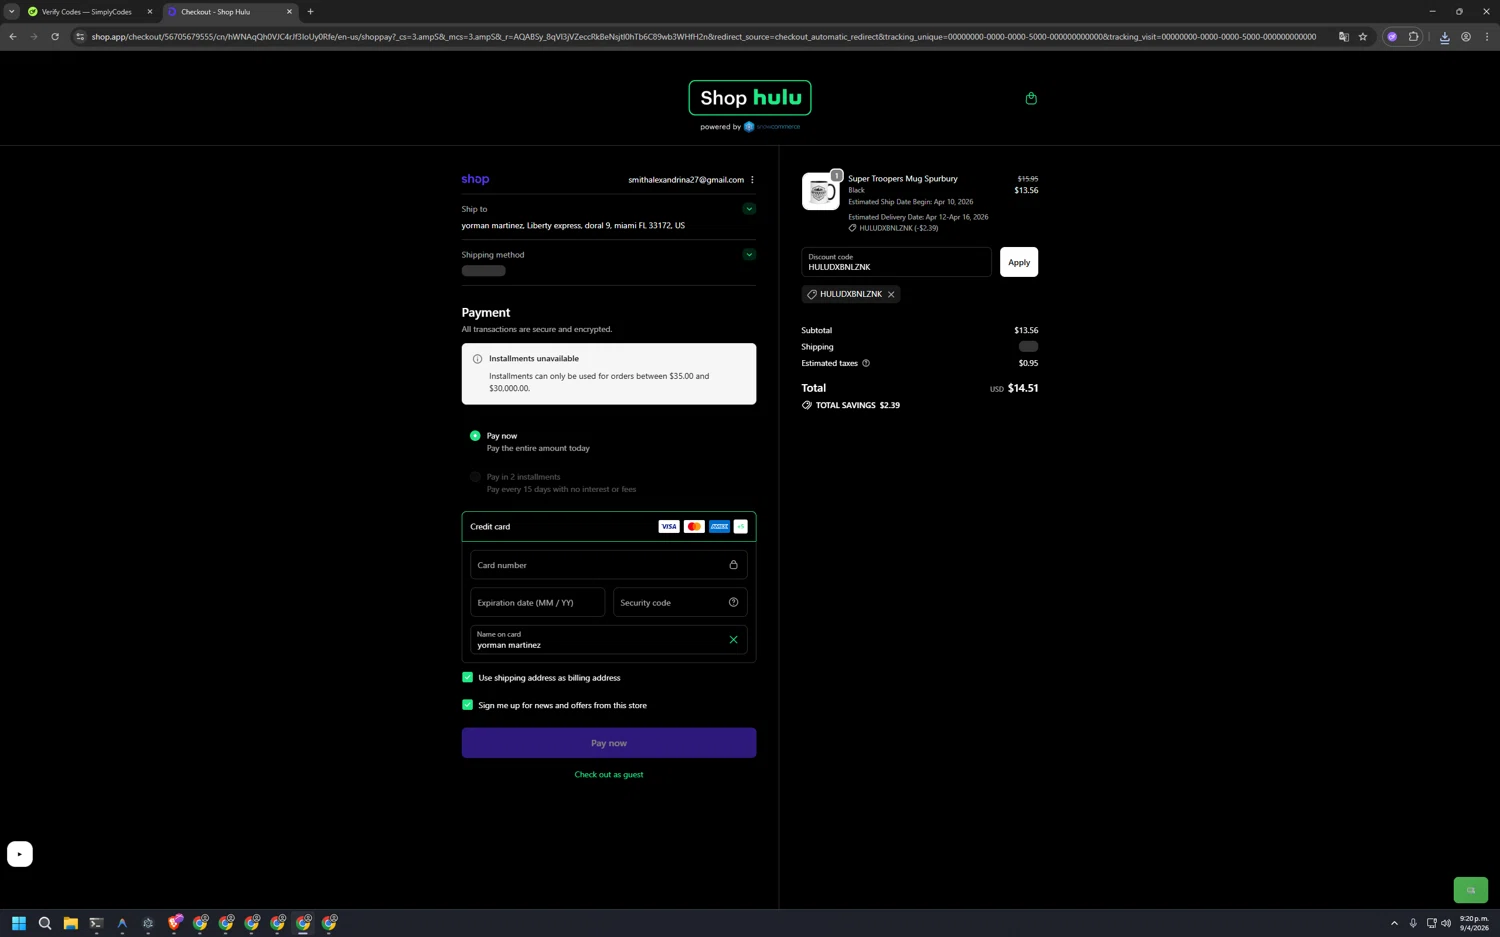The height and width of the screenshot is (937, 1500).
Task: Open Windows taskbar search
Action: pyautogui.click(x=45, y=923)
